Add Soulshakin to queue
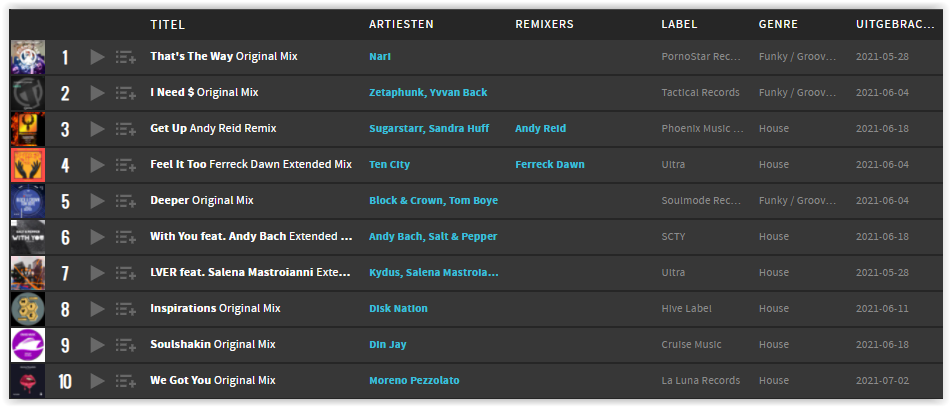Screen dimensions: 951x407 (x=126, y=345)
